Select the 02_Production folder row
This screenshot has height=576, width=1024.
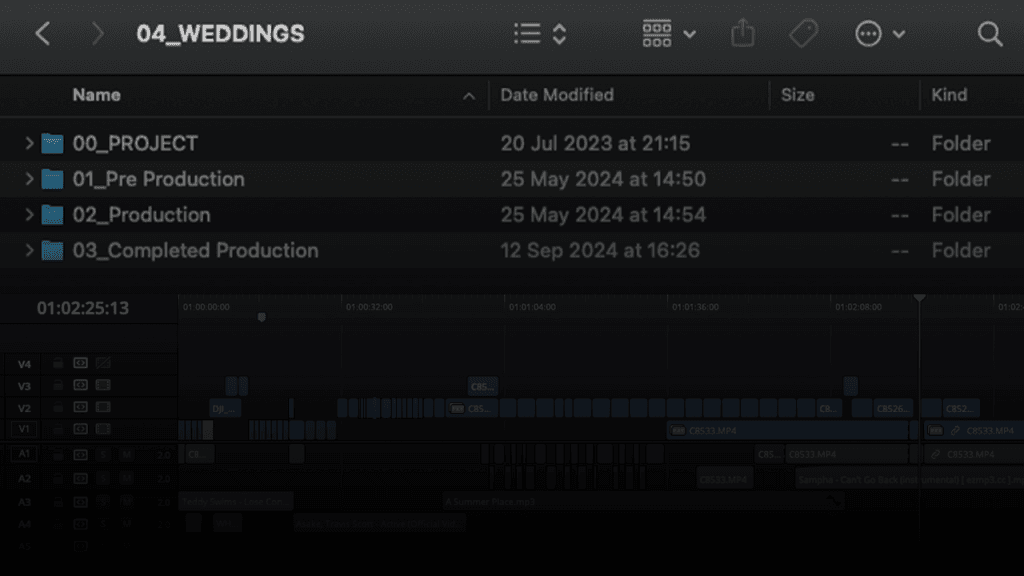[x=512, y=215]
